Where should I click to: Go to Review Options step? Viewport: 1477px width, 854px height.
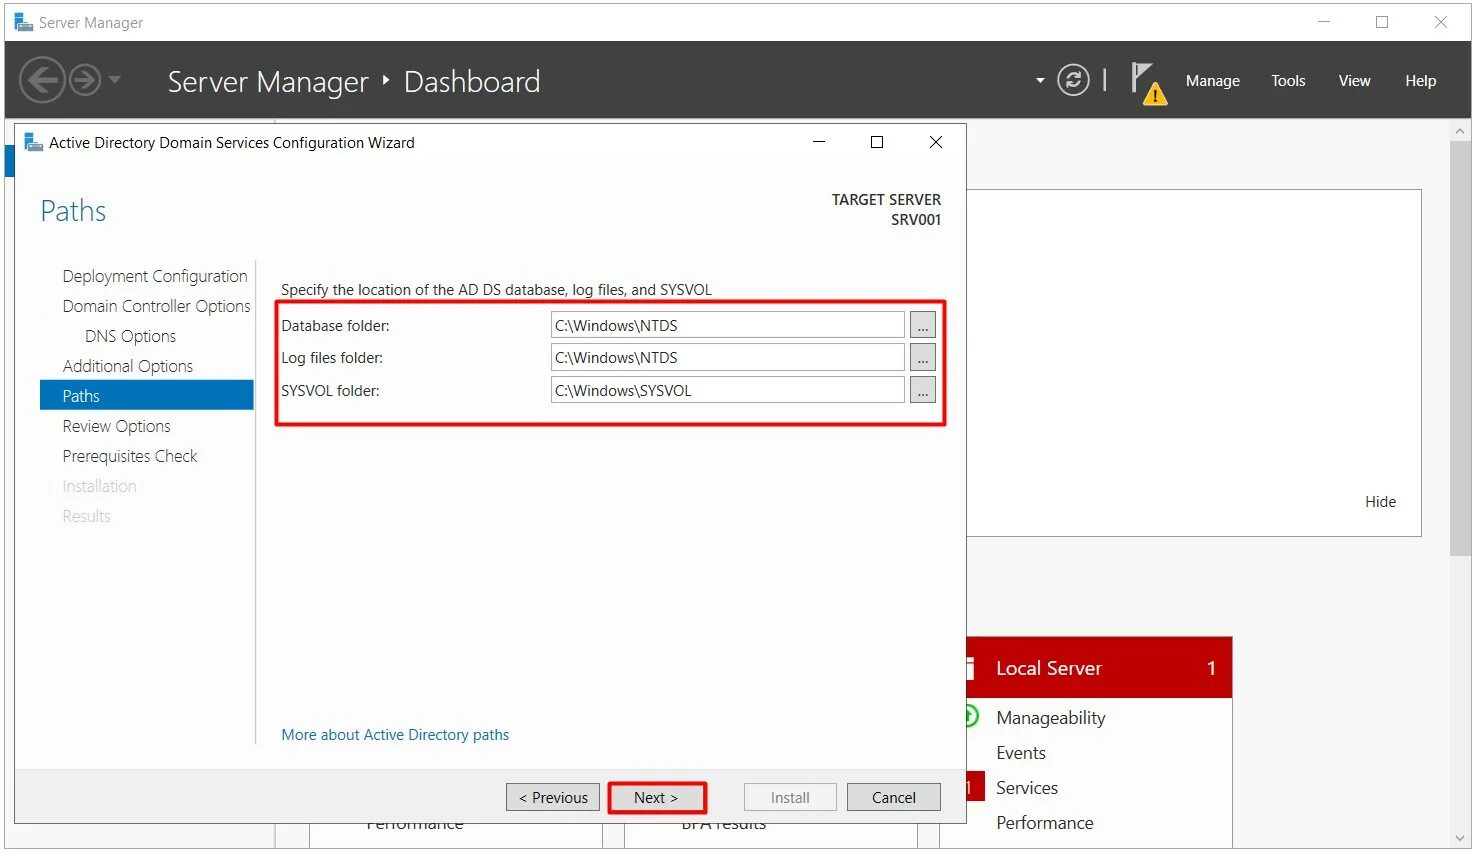click(x=116, y=426)
